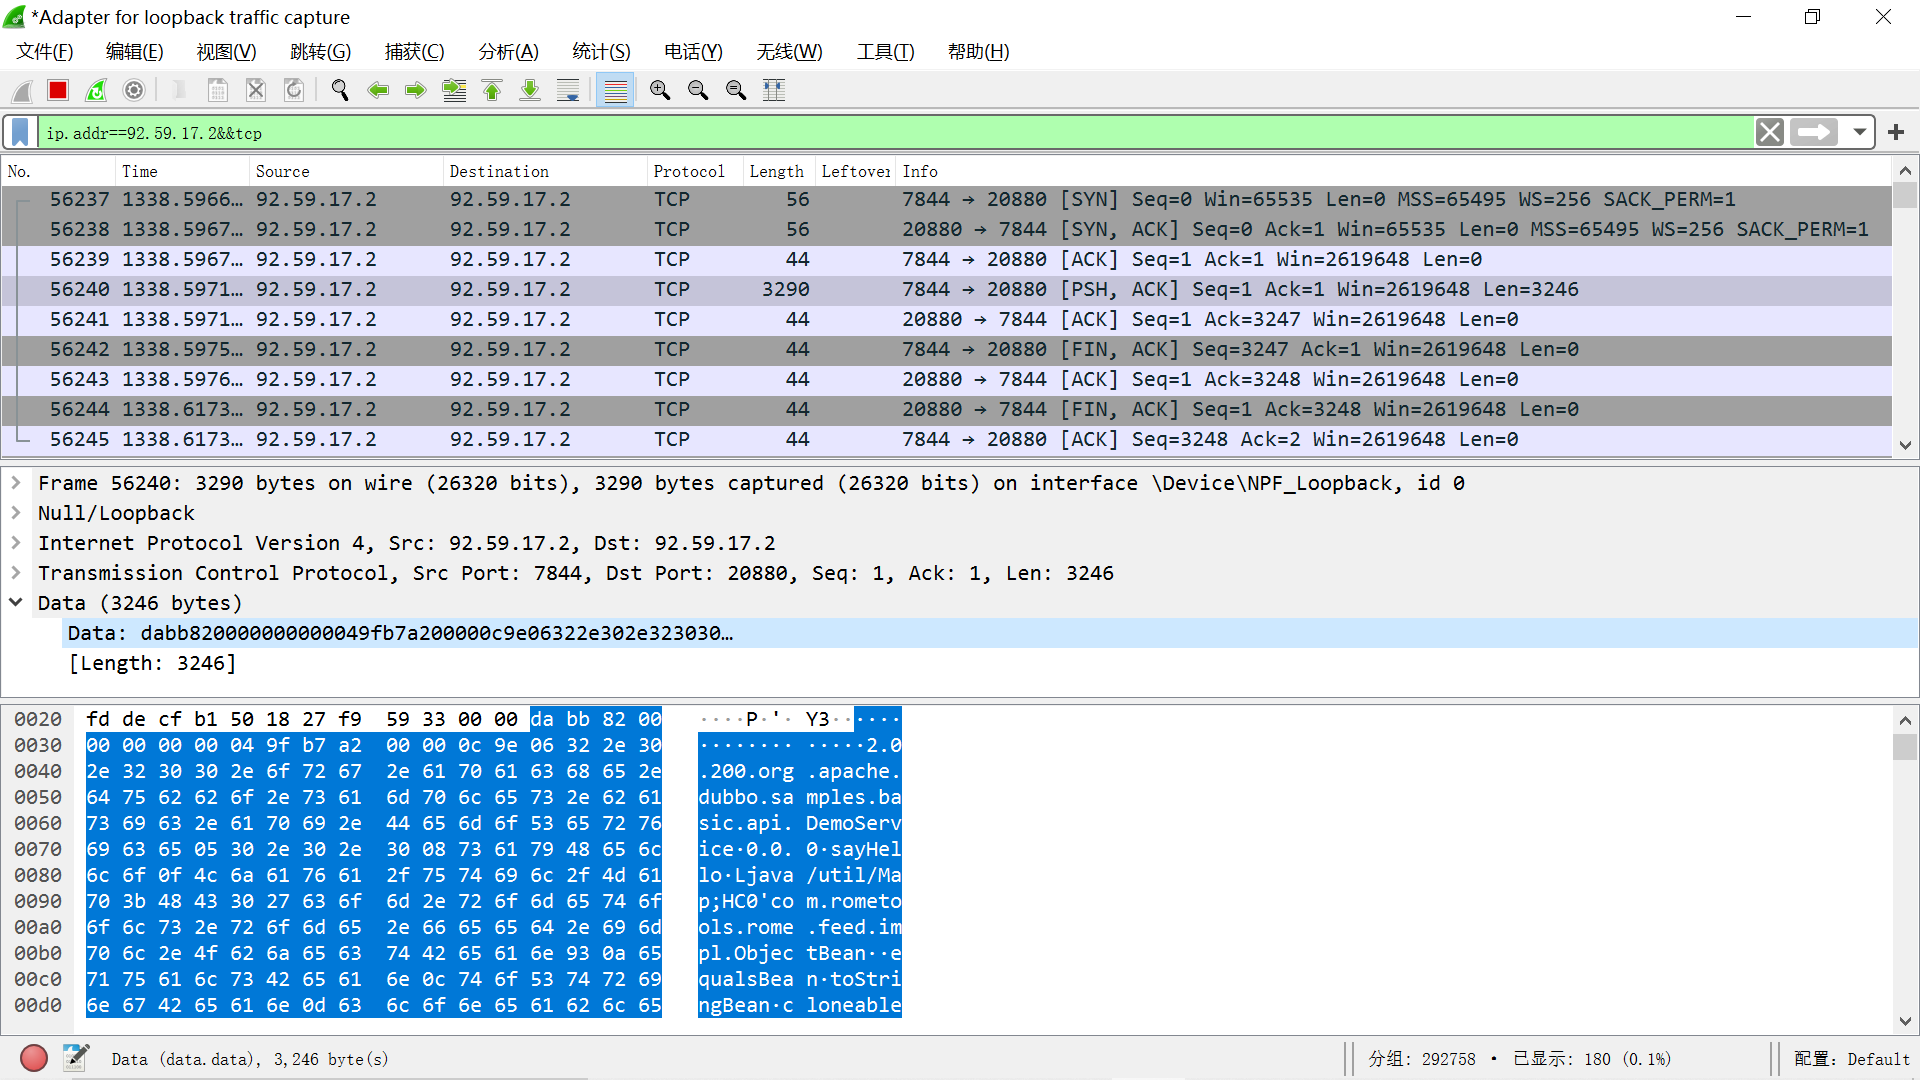Screen dimensions: 1920x1080
Task: Select packet 56242 FIN, ACK row
Action: point(946,350)
